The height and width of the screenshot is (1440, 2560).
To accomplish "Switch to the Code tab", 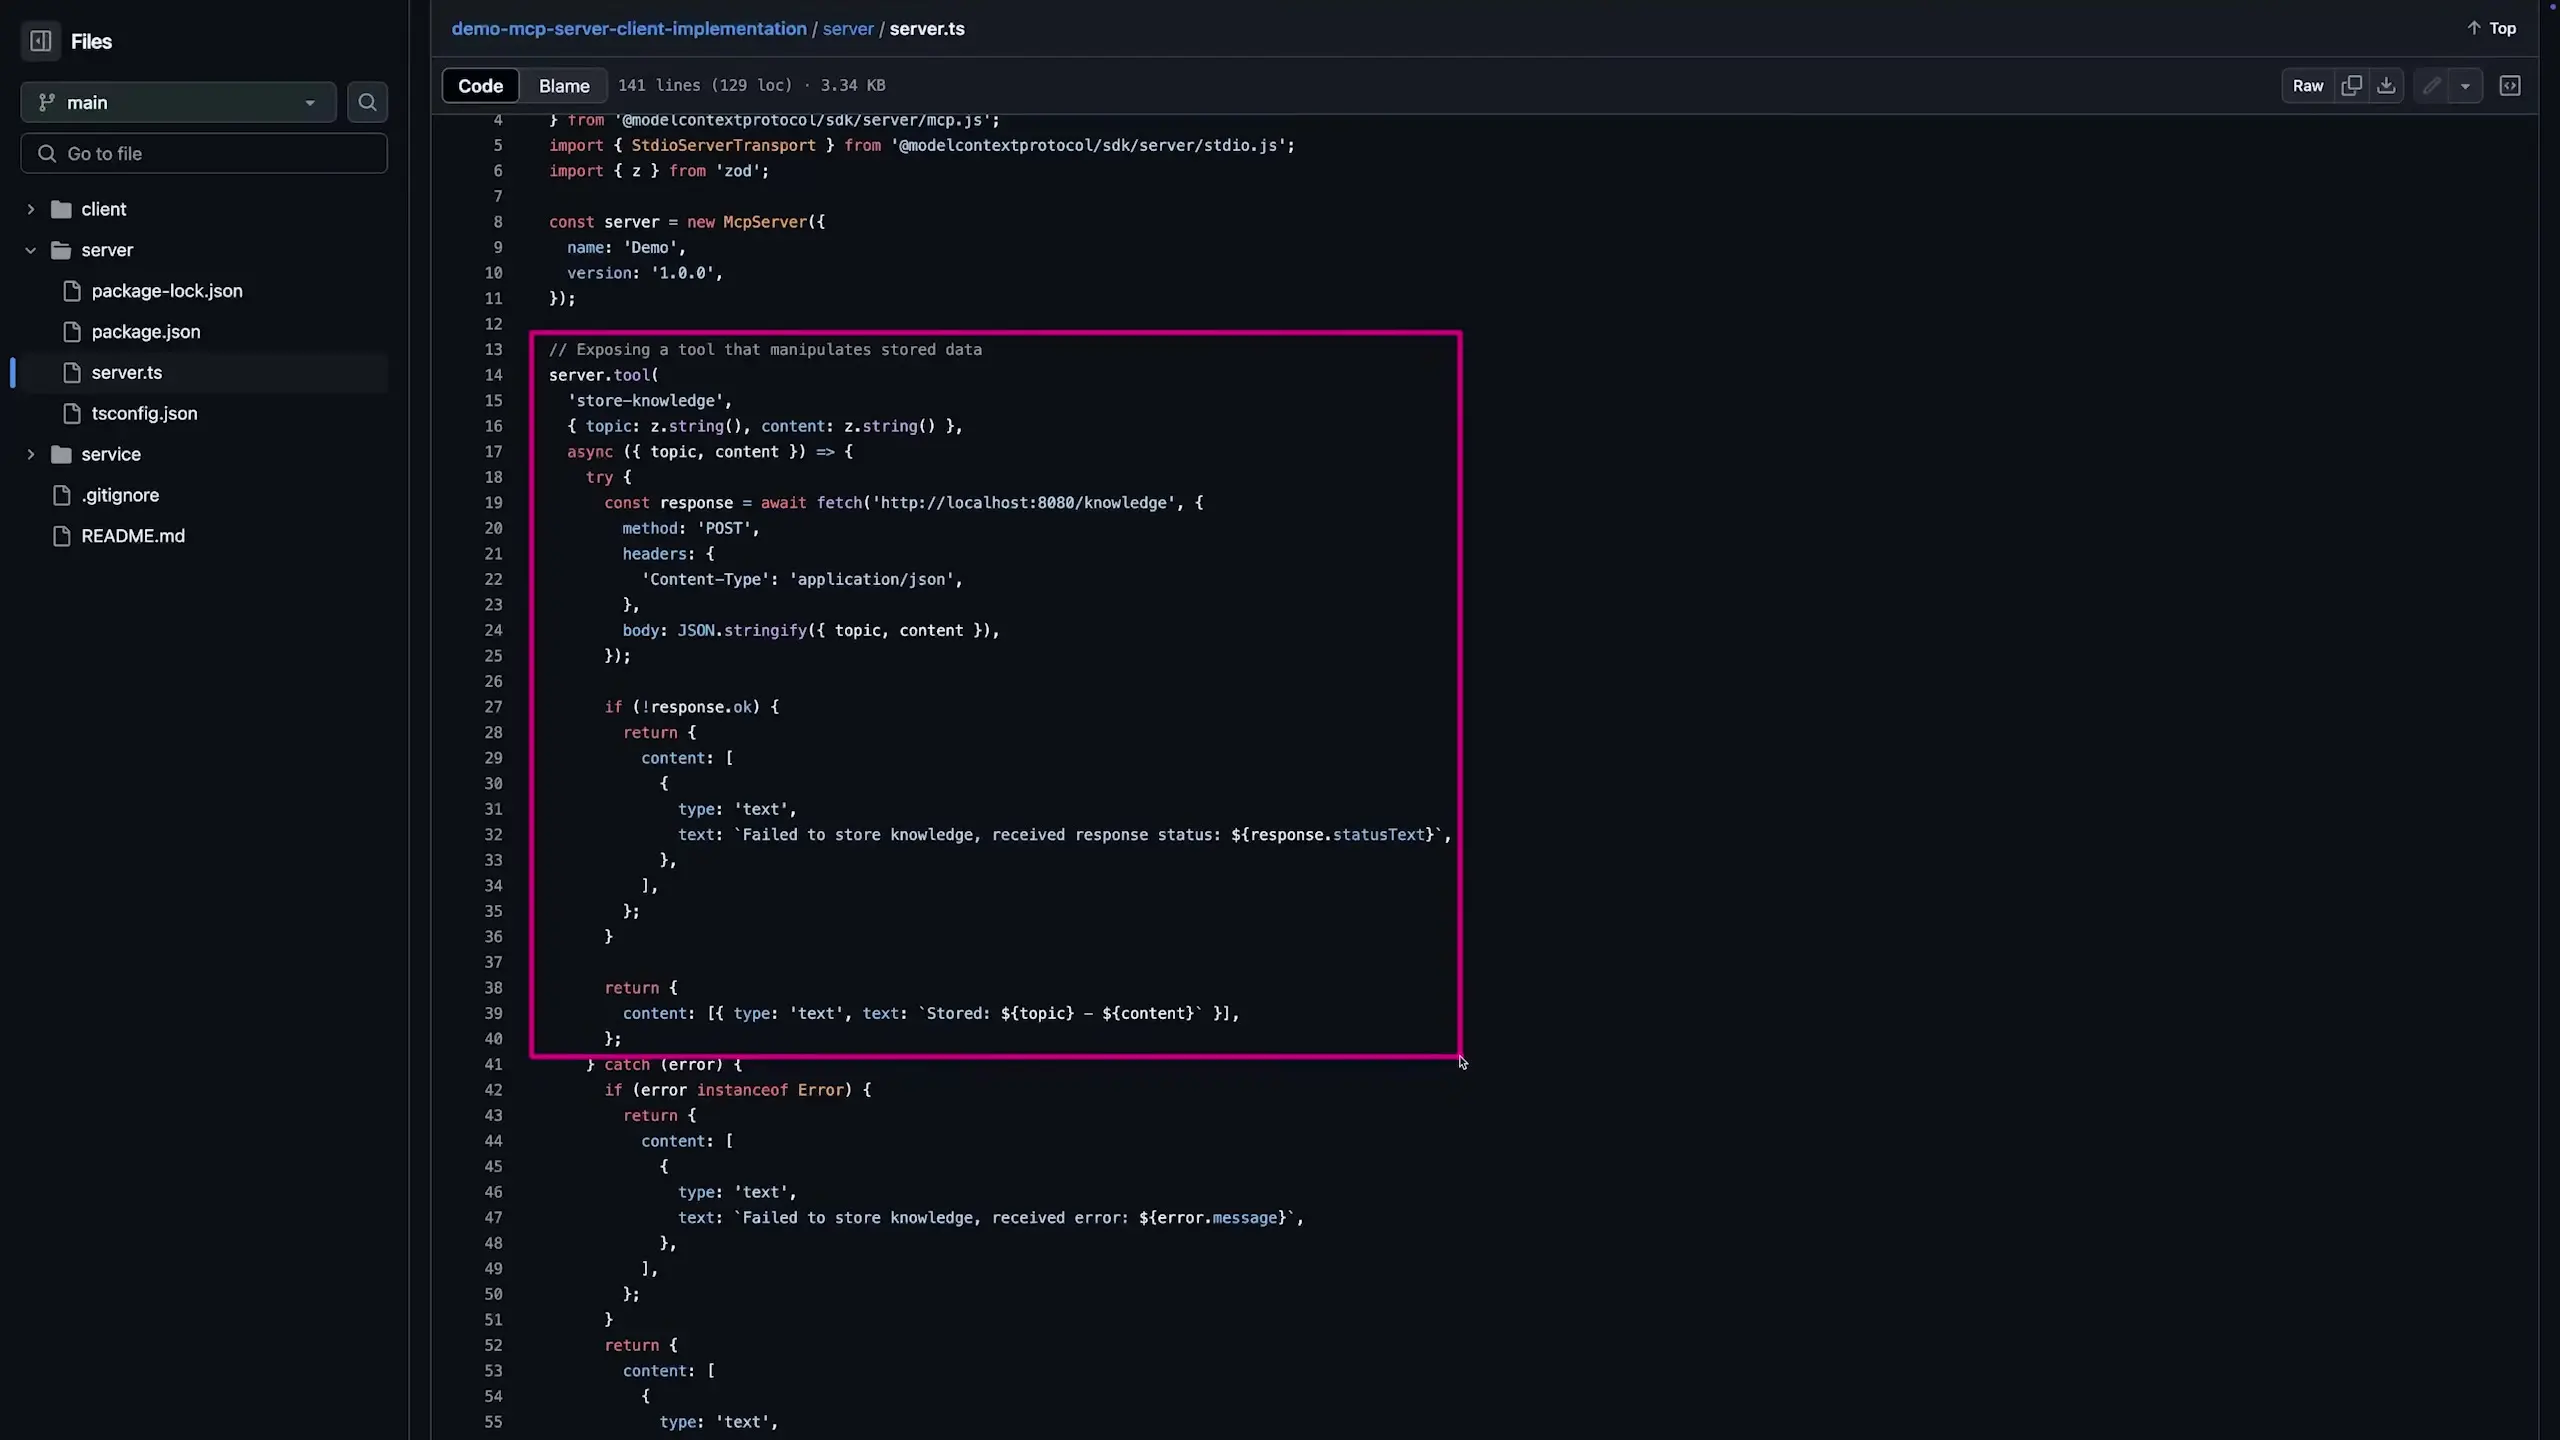I will click(x=480, y=86).
